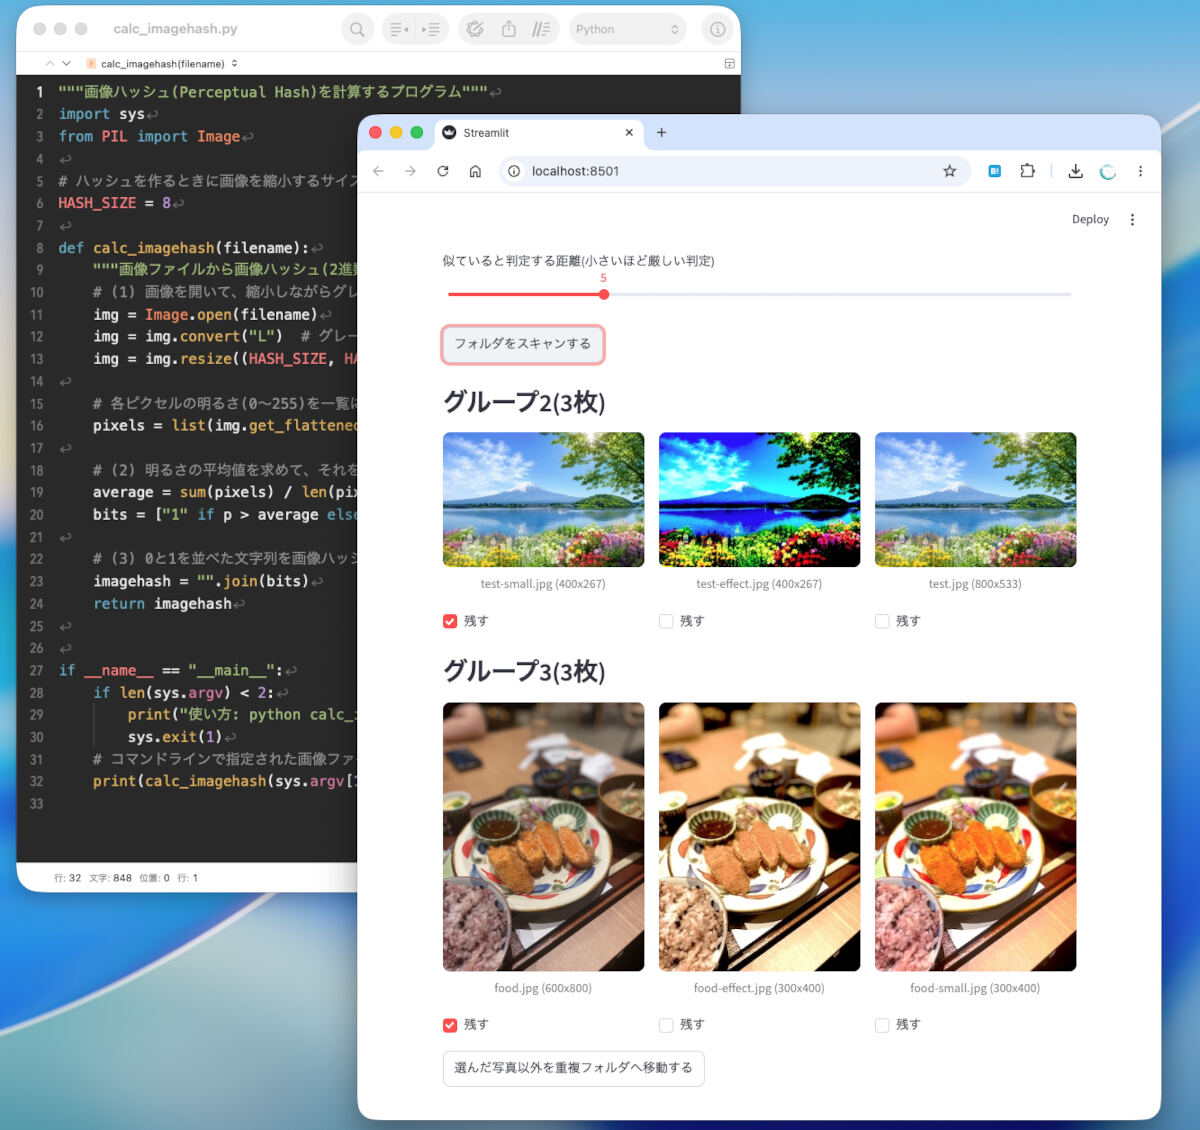
Task: Open the browser extensions puzzle icon
Action: pyautogui.click(x=1027, y=171)
